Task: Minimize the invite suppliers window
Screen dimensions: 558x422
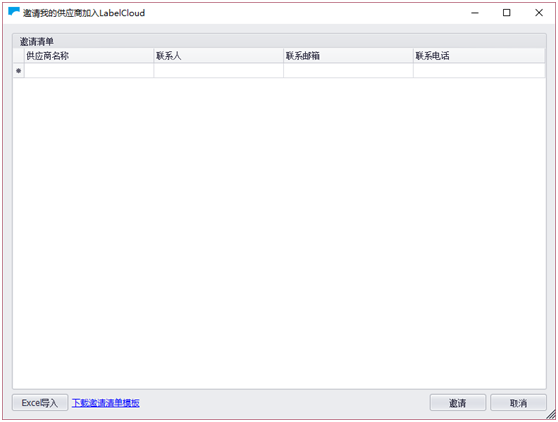Action: 475,13
